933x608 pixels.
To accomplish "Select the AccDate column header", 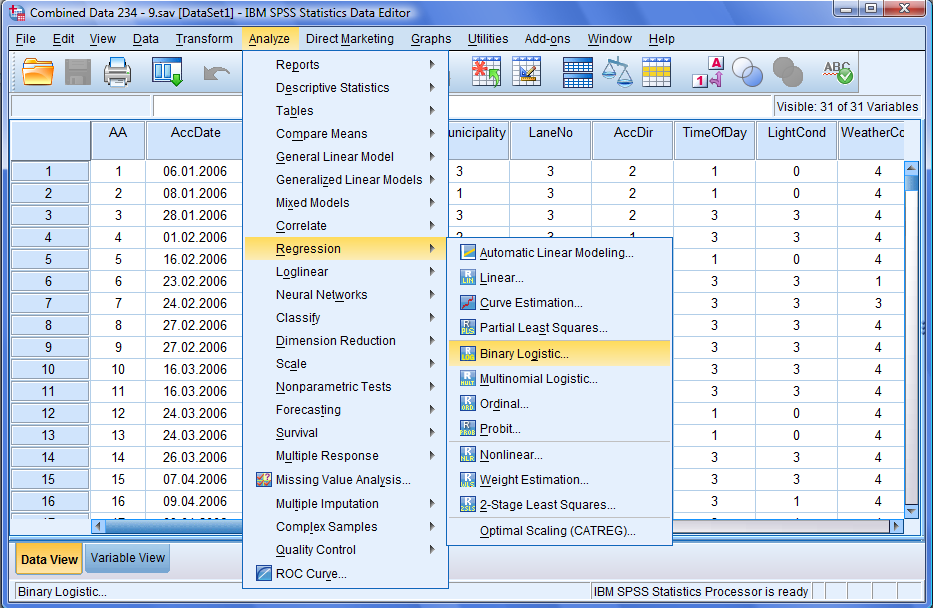I will point(195,140).
